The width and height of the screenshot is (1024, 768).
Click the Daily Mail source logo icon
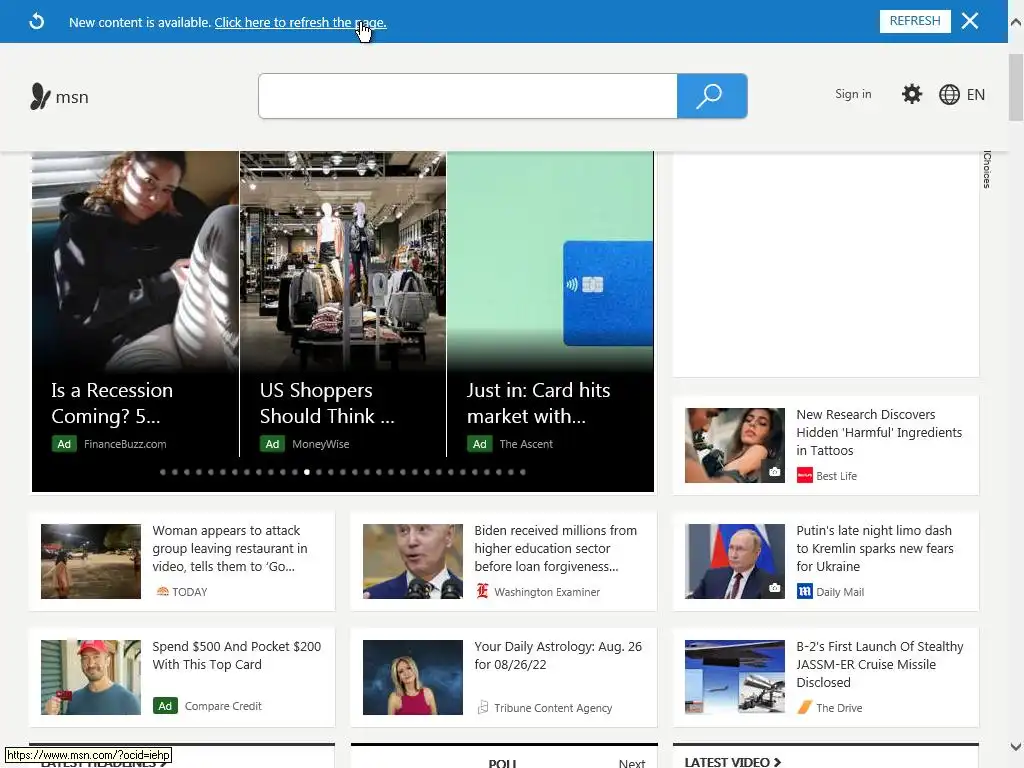pyautogui.click(x=805, y=592)
